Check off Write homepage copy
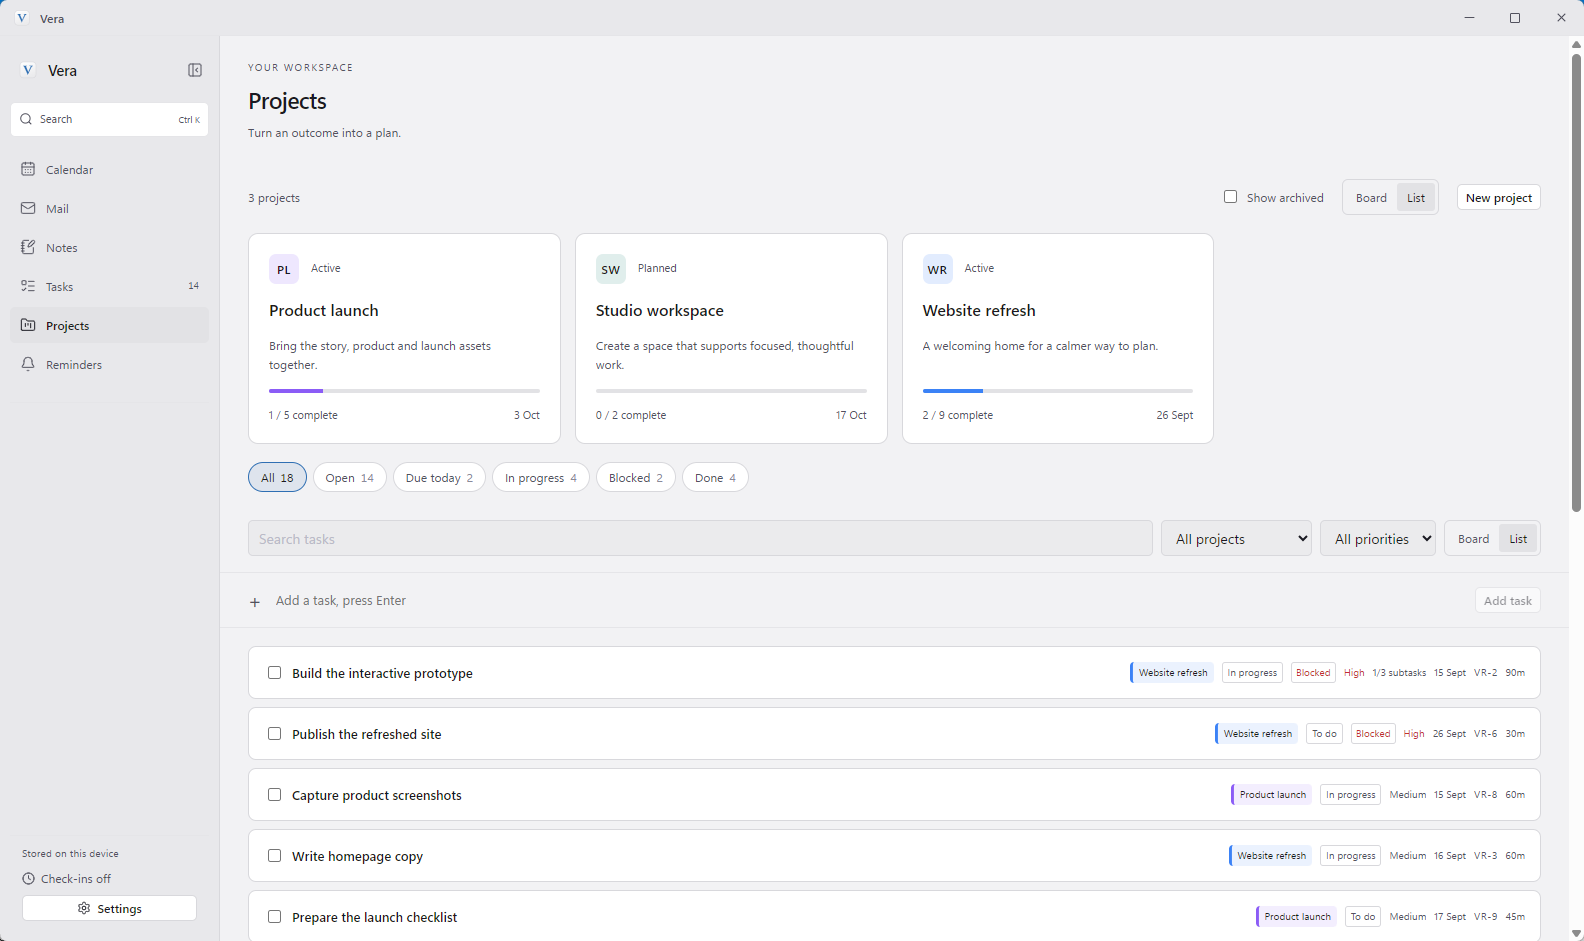This screenshot has height=941, width=1584. [275, 856]
